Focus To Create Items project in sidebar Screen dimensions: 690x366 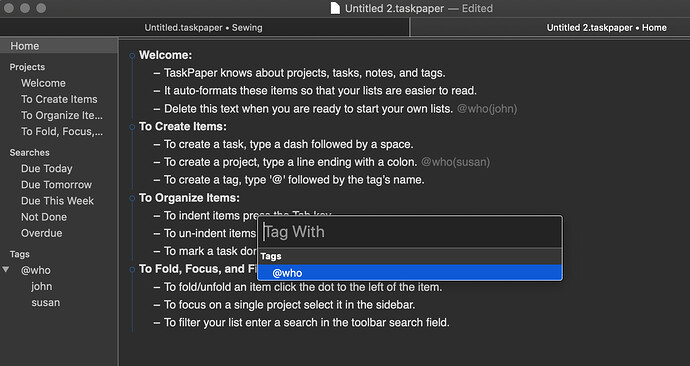59,99
